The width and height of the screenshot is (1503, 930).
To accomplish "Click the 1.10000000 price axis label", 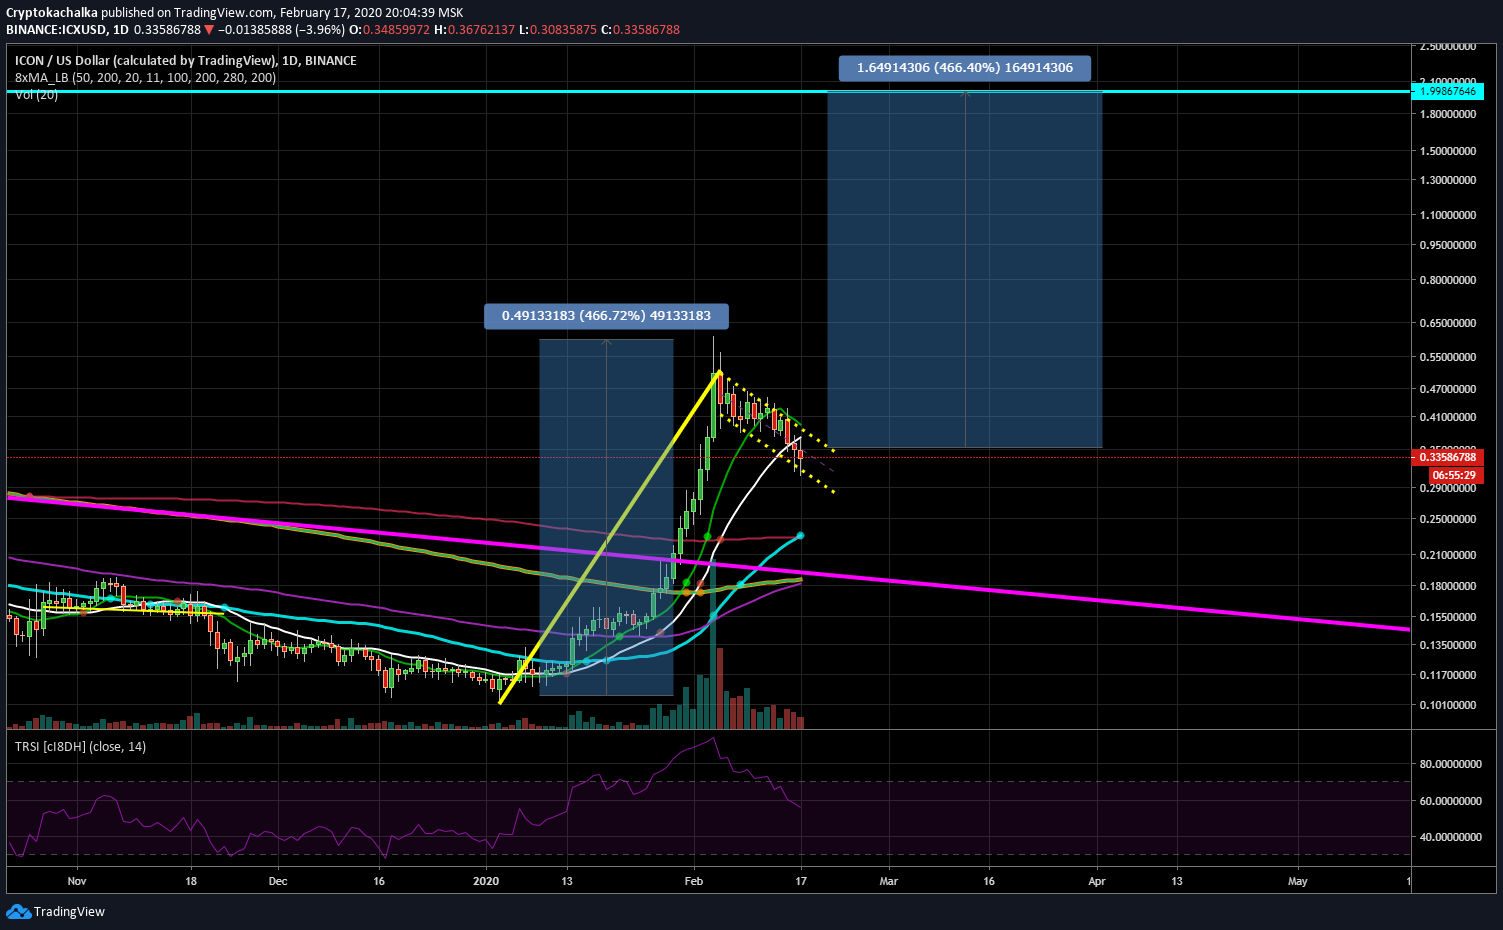I will click(x=1447, y=215).
